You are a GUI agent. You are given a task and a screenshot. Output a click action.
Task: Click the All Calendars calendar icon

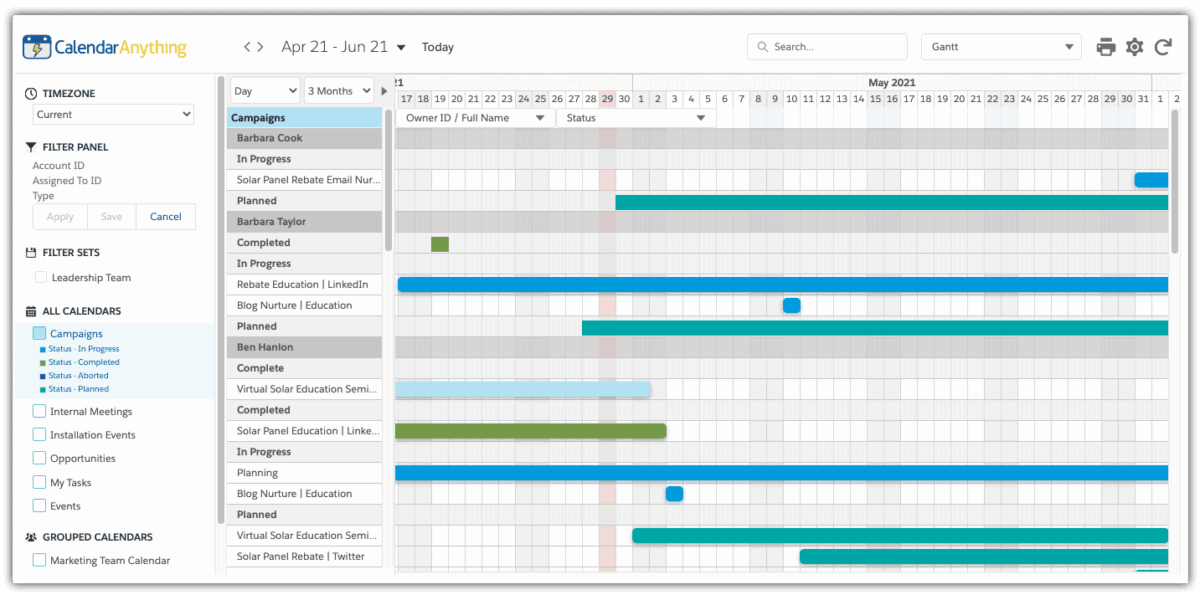pyautogui.click(x=30, y=311)
